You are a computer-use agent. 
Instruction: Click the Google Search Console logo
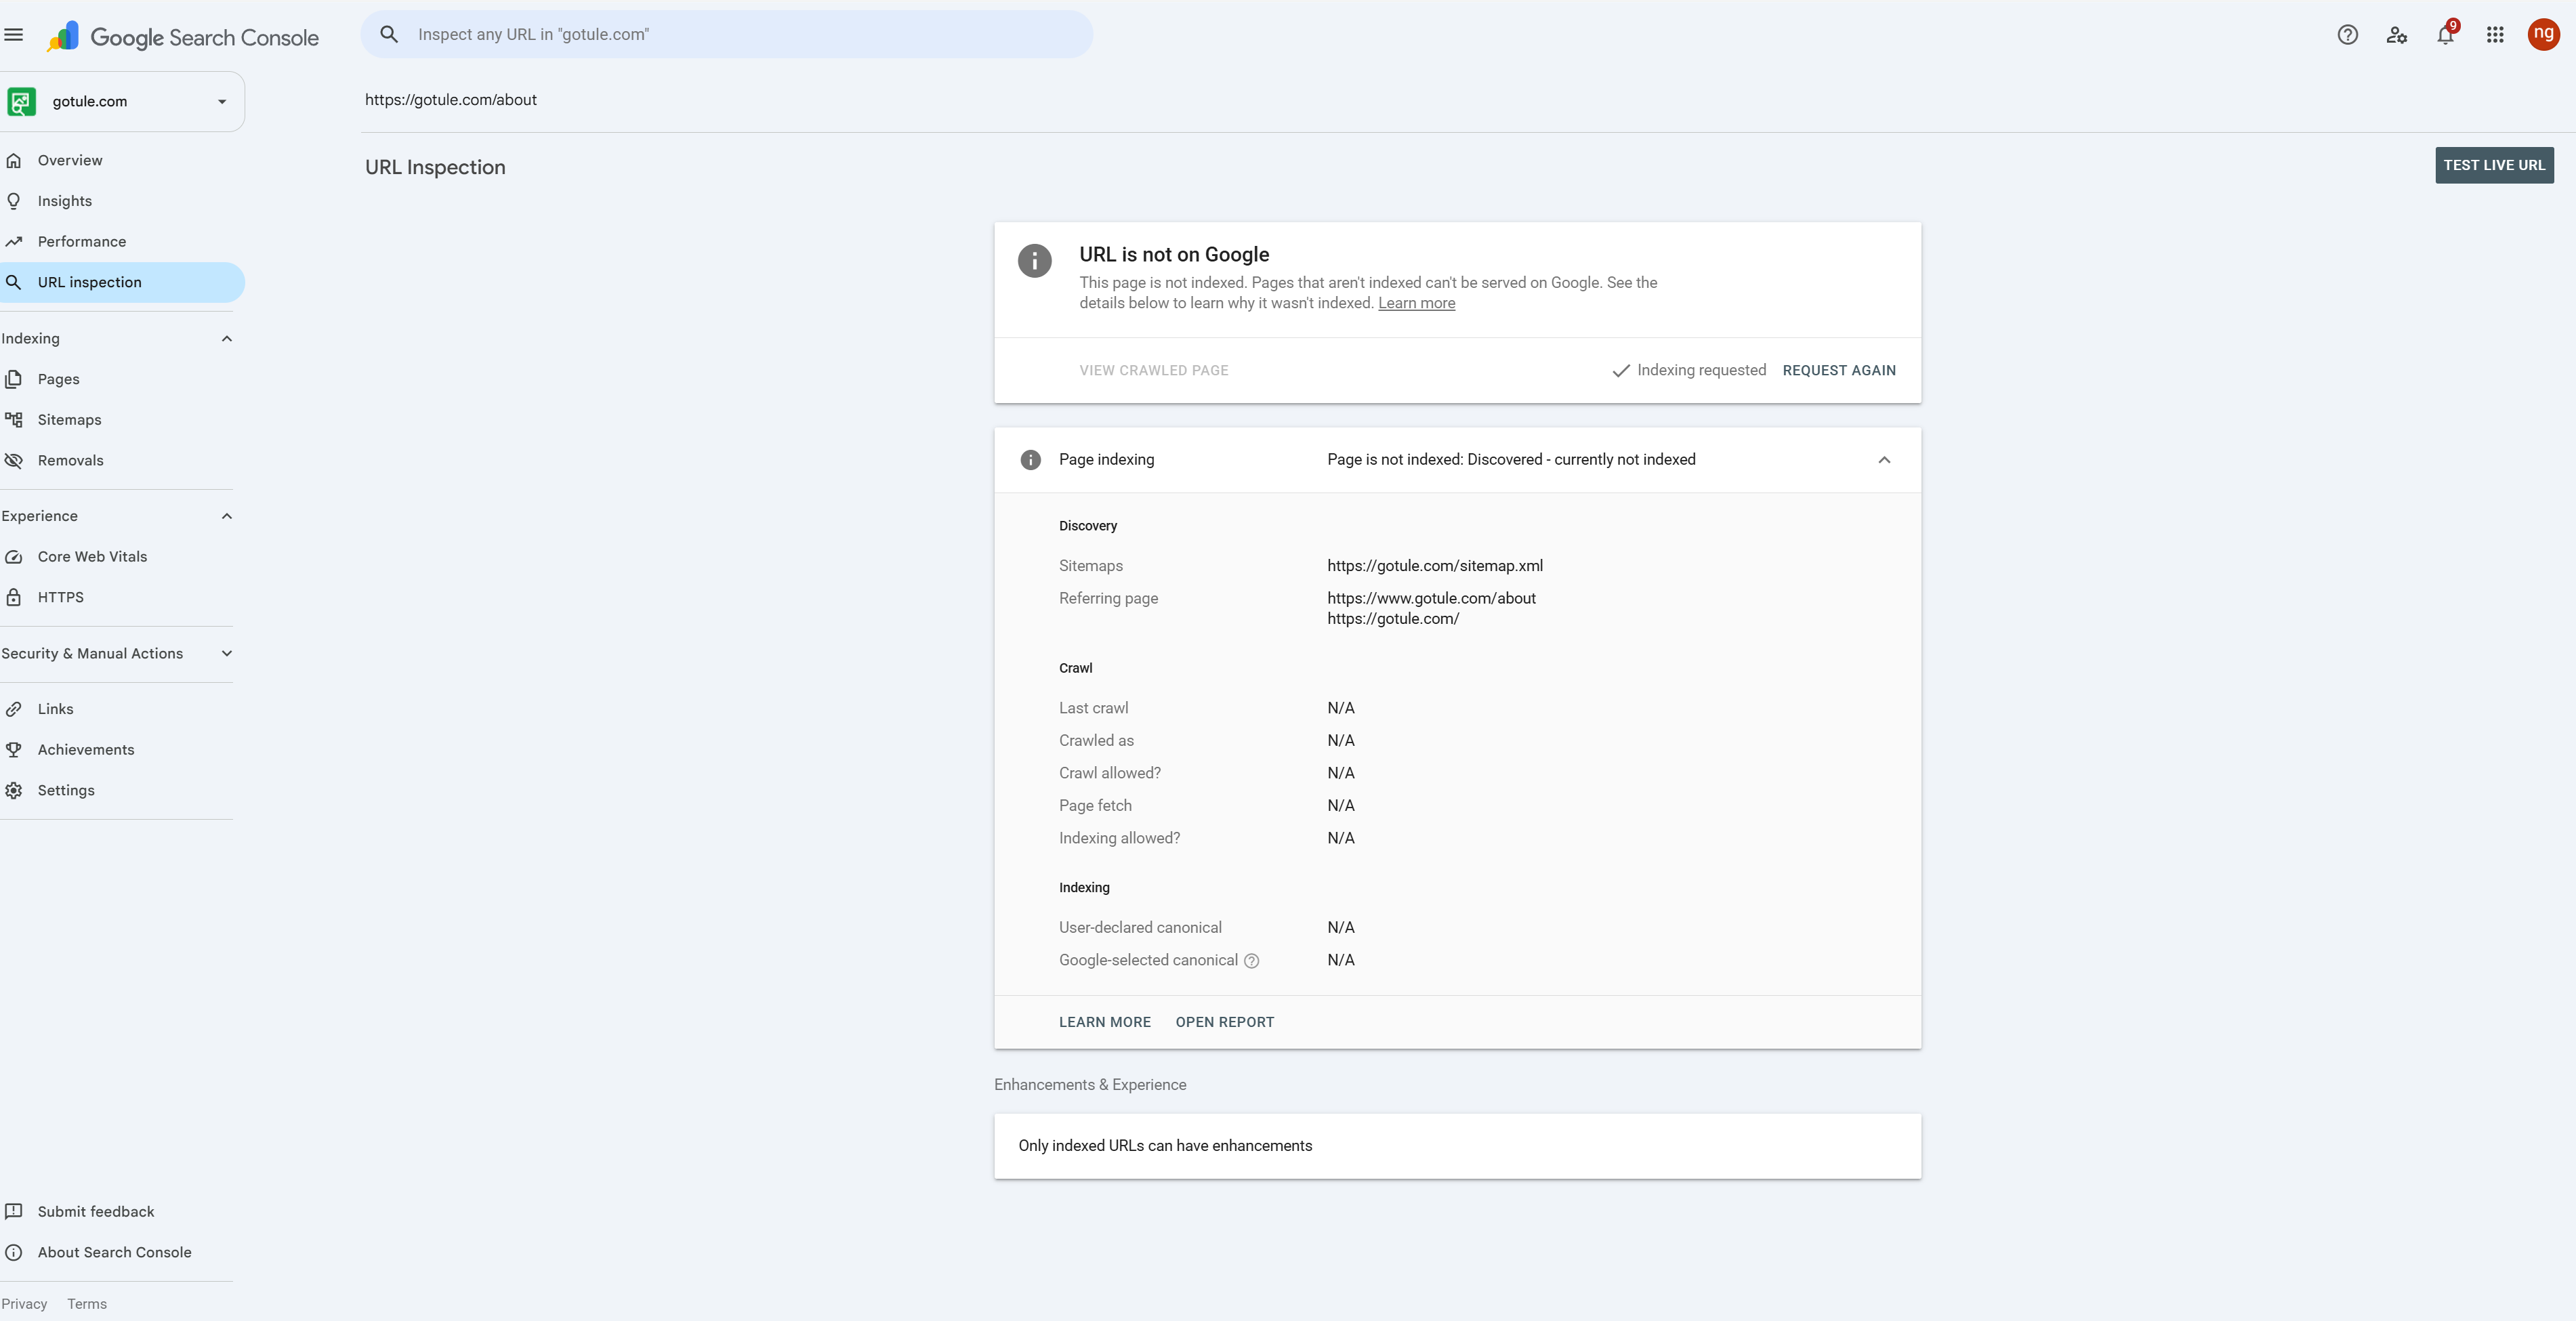click(x=183, y=37)
